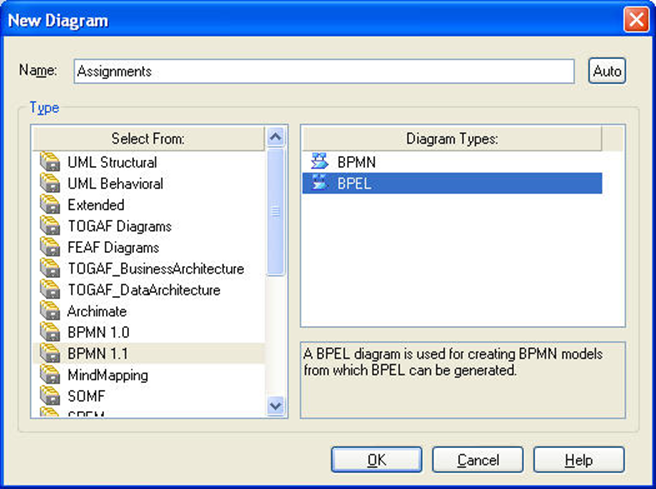Click the Select From column header
Screen dimensions: 656x489
pyautogui.click(x=149, y=138)
